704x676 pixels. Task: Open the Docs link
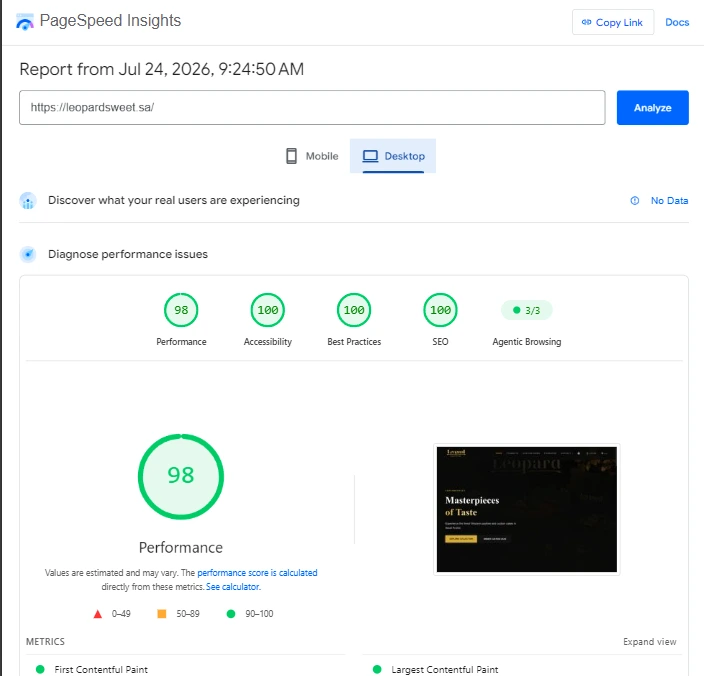click(677, 22)
